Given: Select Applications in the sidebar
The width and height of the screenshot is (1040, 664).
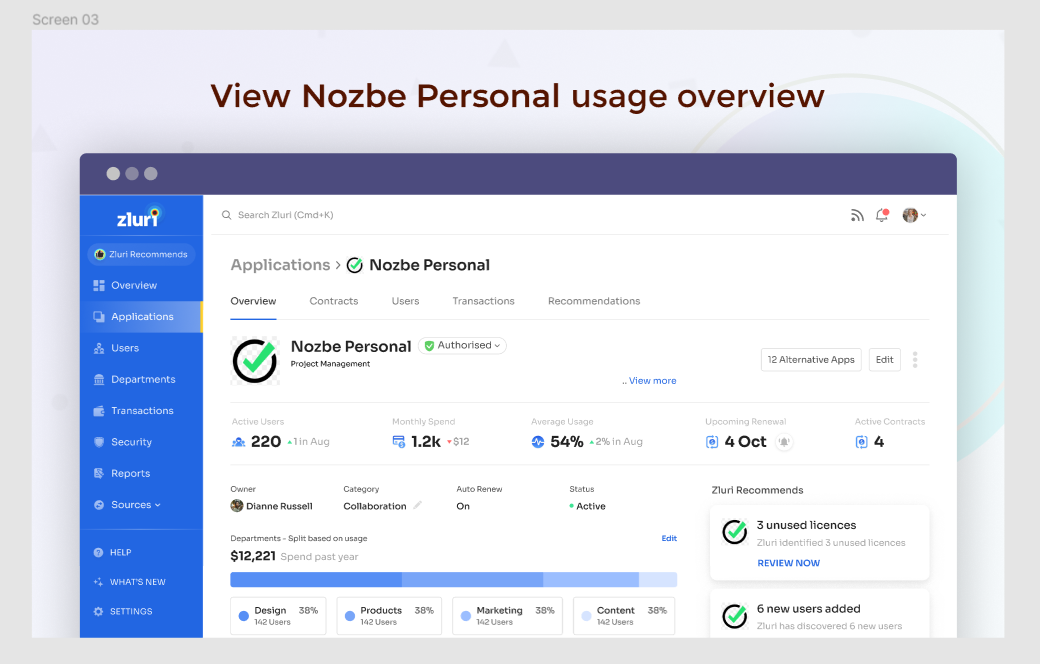Looking at the screenshot, I should (x=141, y=316).
